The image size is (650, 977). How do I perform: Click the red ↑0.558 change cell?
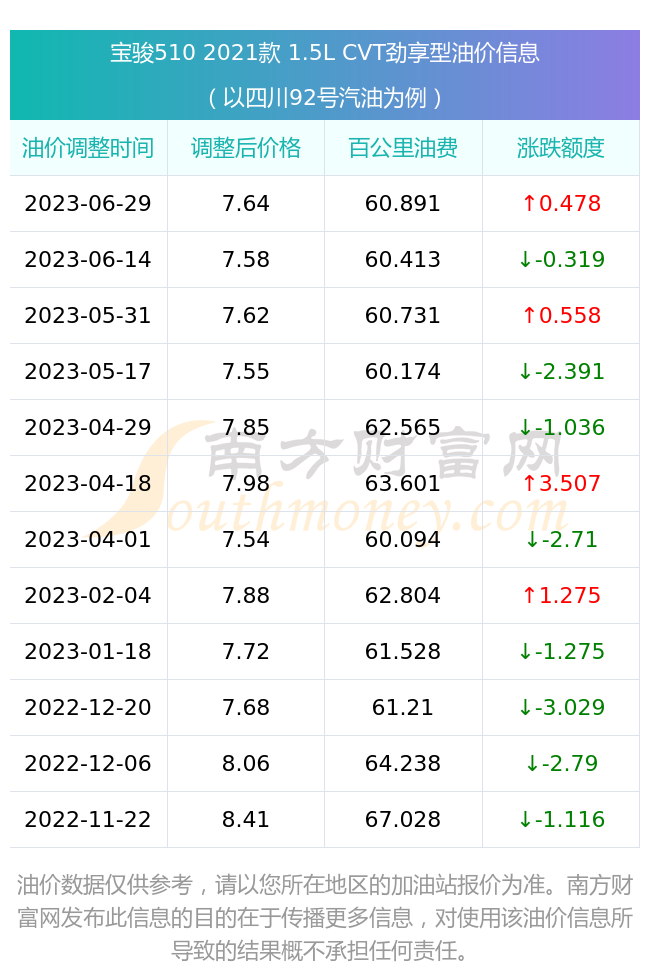(561, 316)
